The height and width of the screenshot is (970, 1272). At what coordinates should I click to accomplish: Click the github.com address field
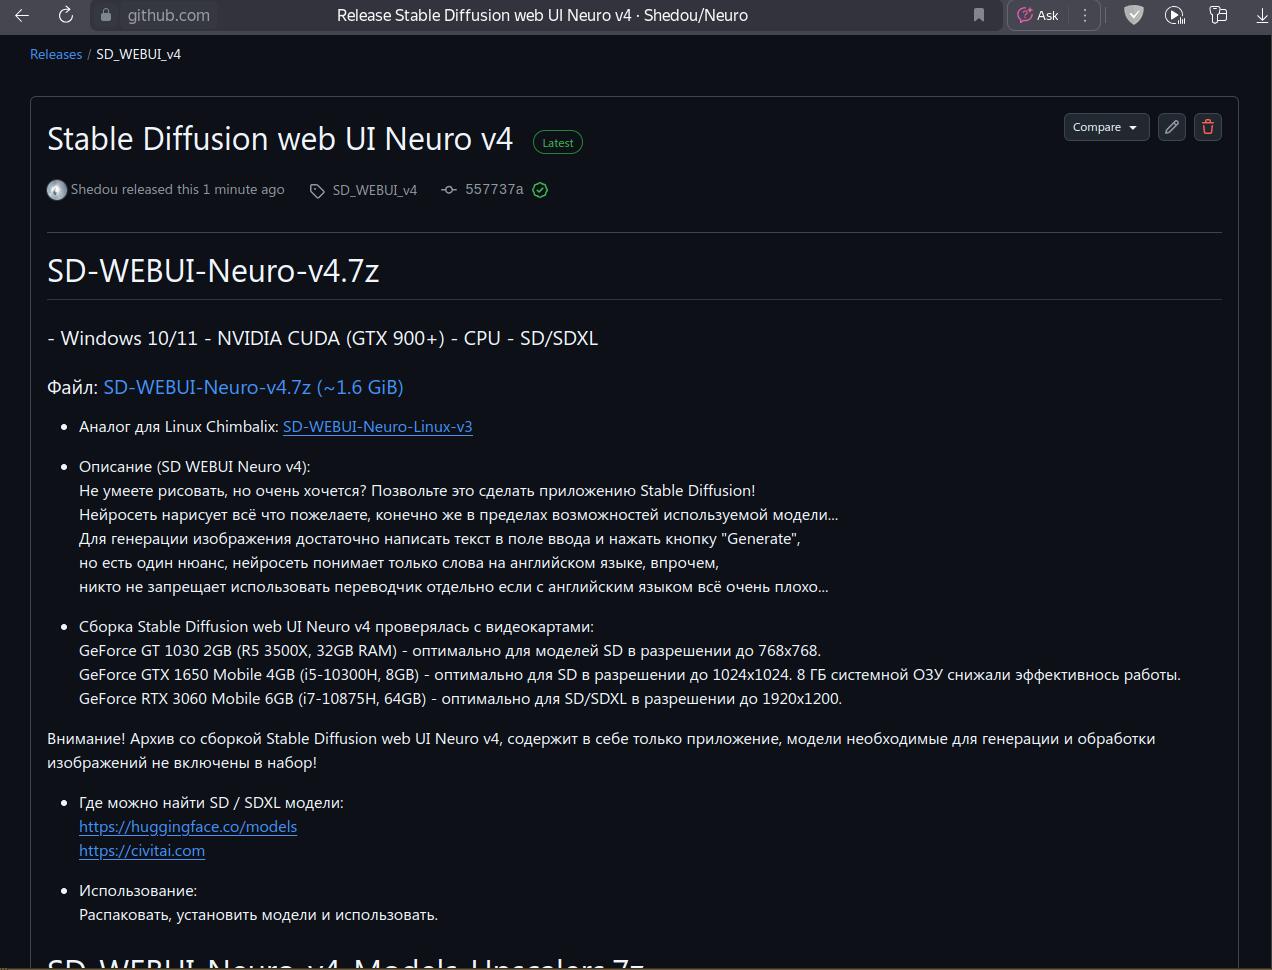coord(169,15)
